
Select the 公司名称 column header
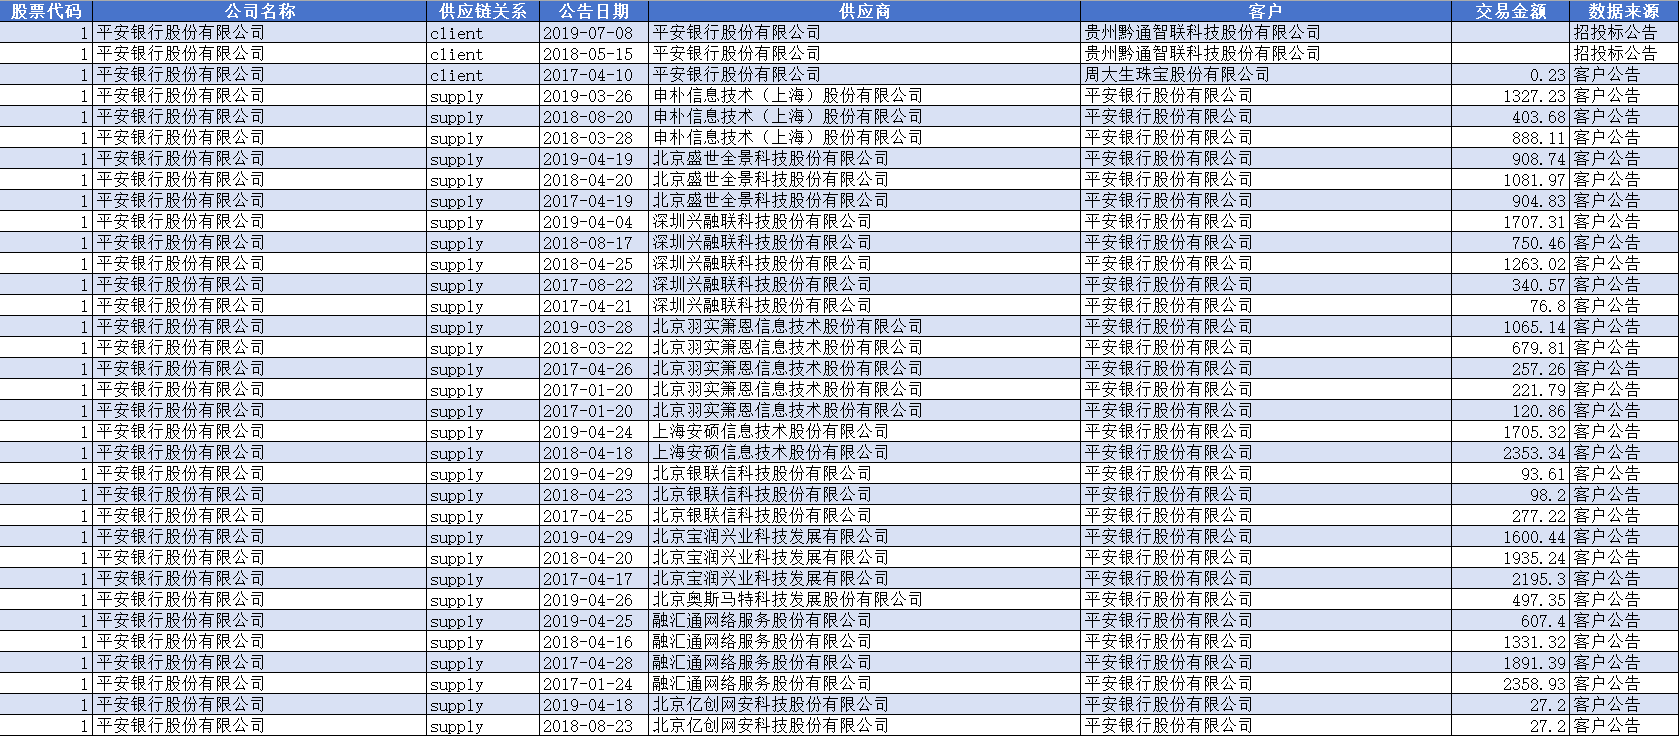260,11
